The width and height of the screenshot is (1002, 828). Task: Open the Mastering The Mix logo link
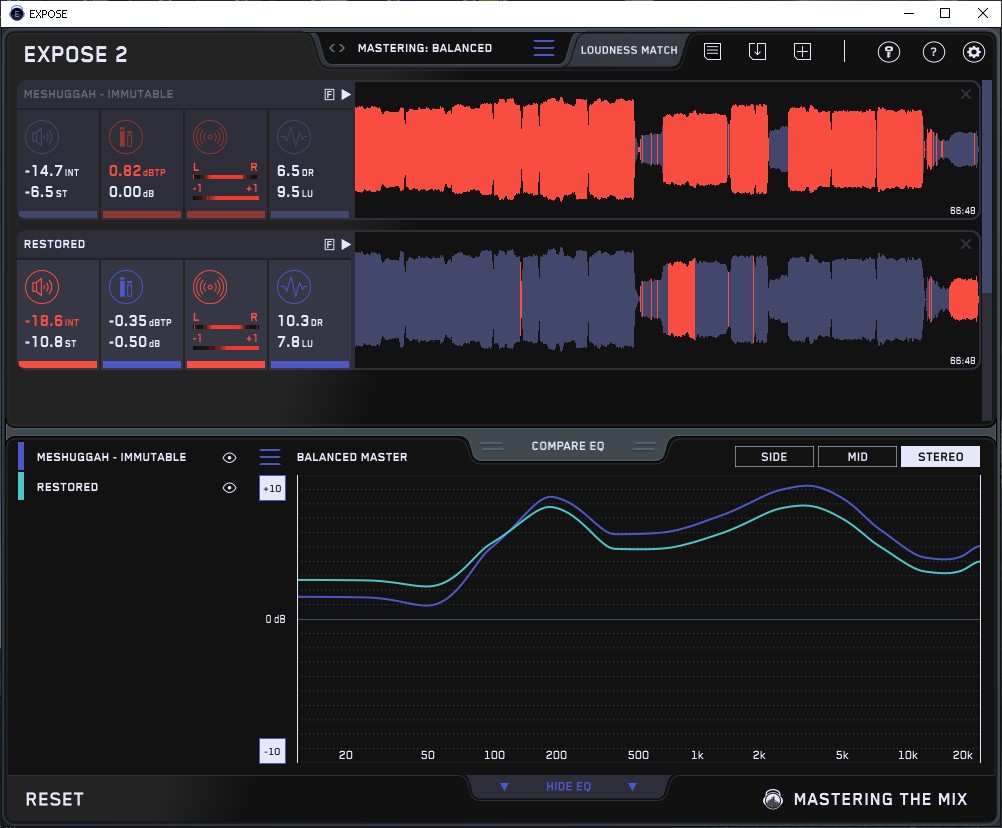[x=866, y=799]
